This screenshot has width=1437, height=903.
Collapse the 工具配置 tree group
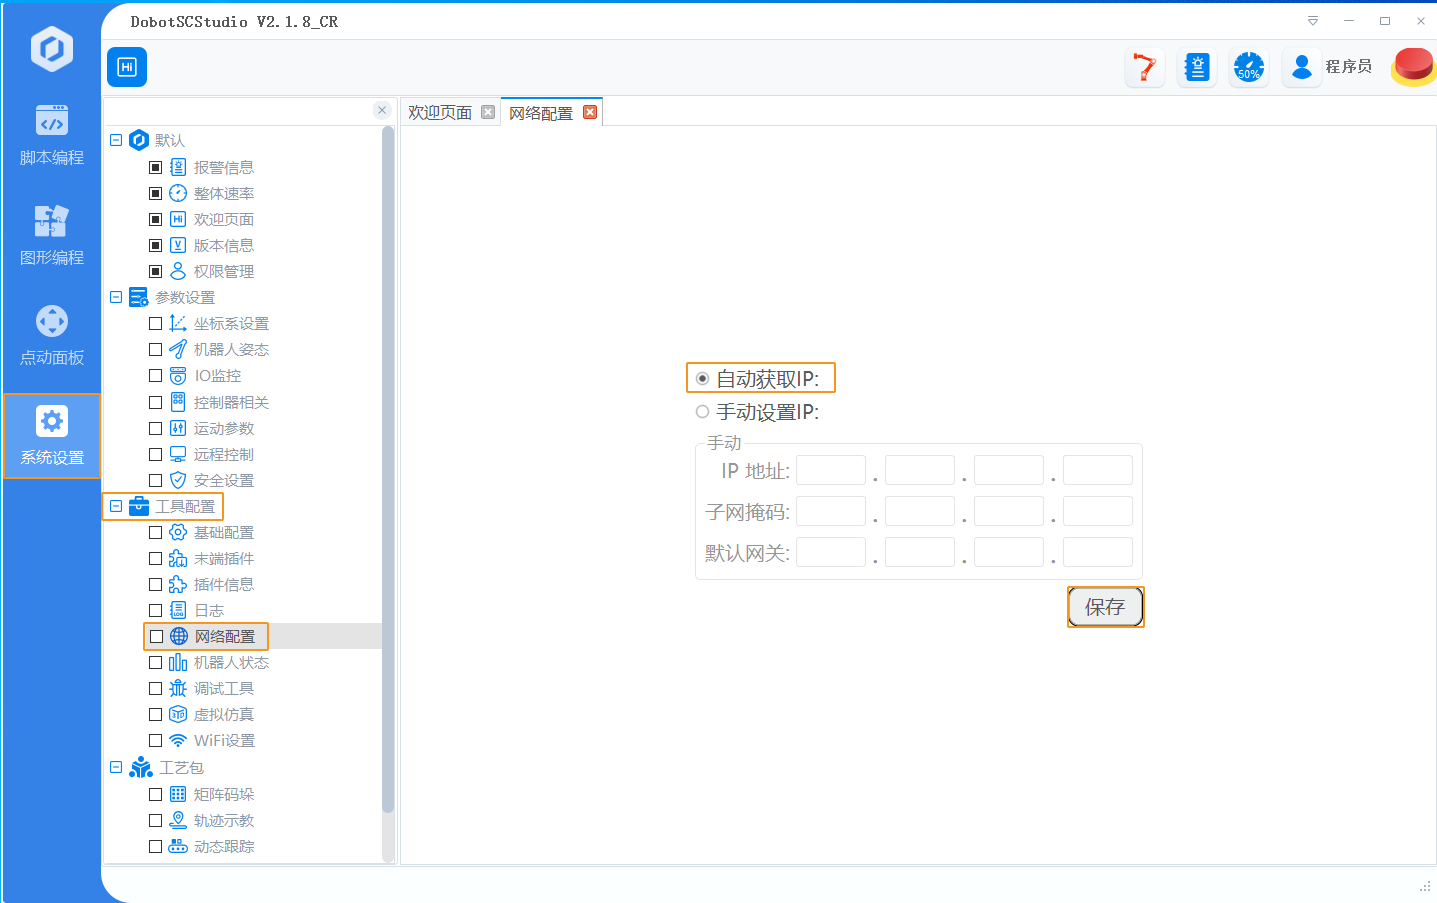coord(116,506)
